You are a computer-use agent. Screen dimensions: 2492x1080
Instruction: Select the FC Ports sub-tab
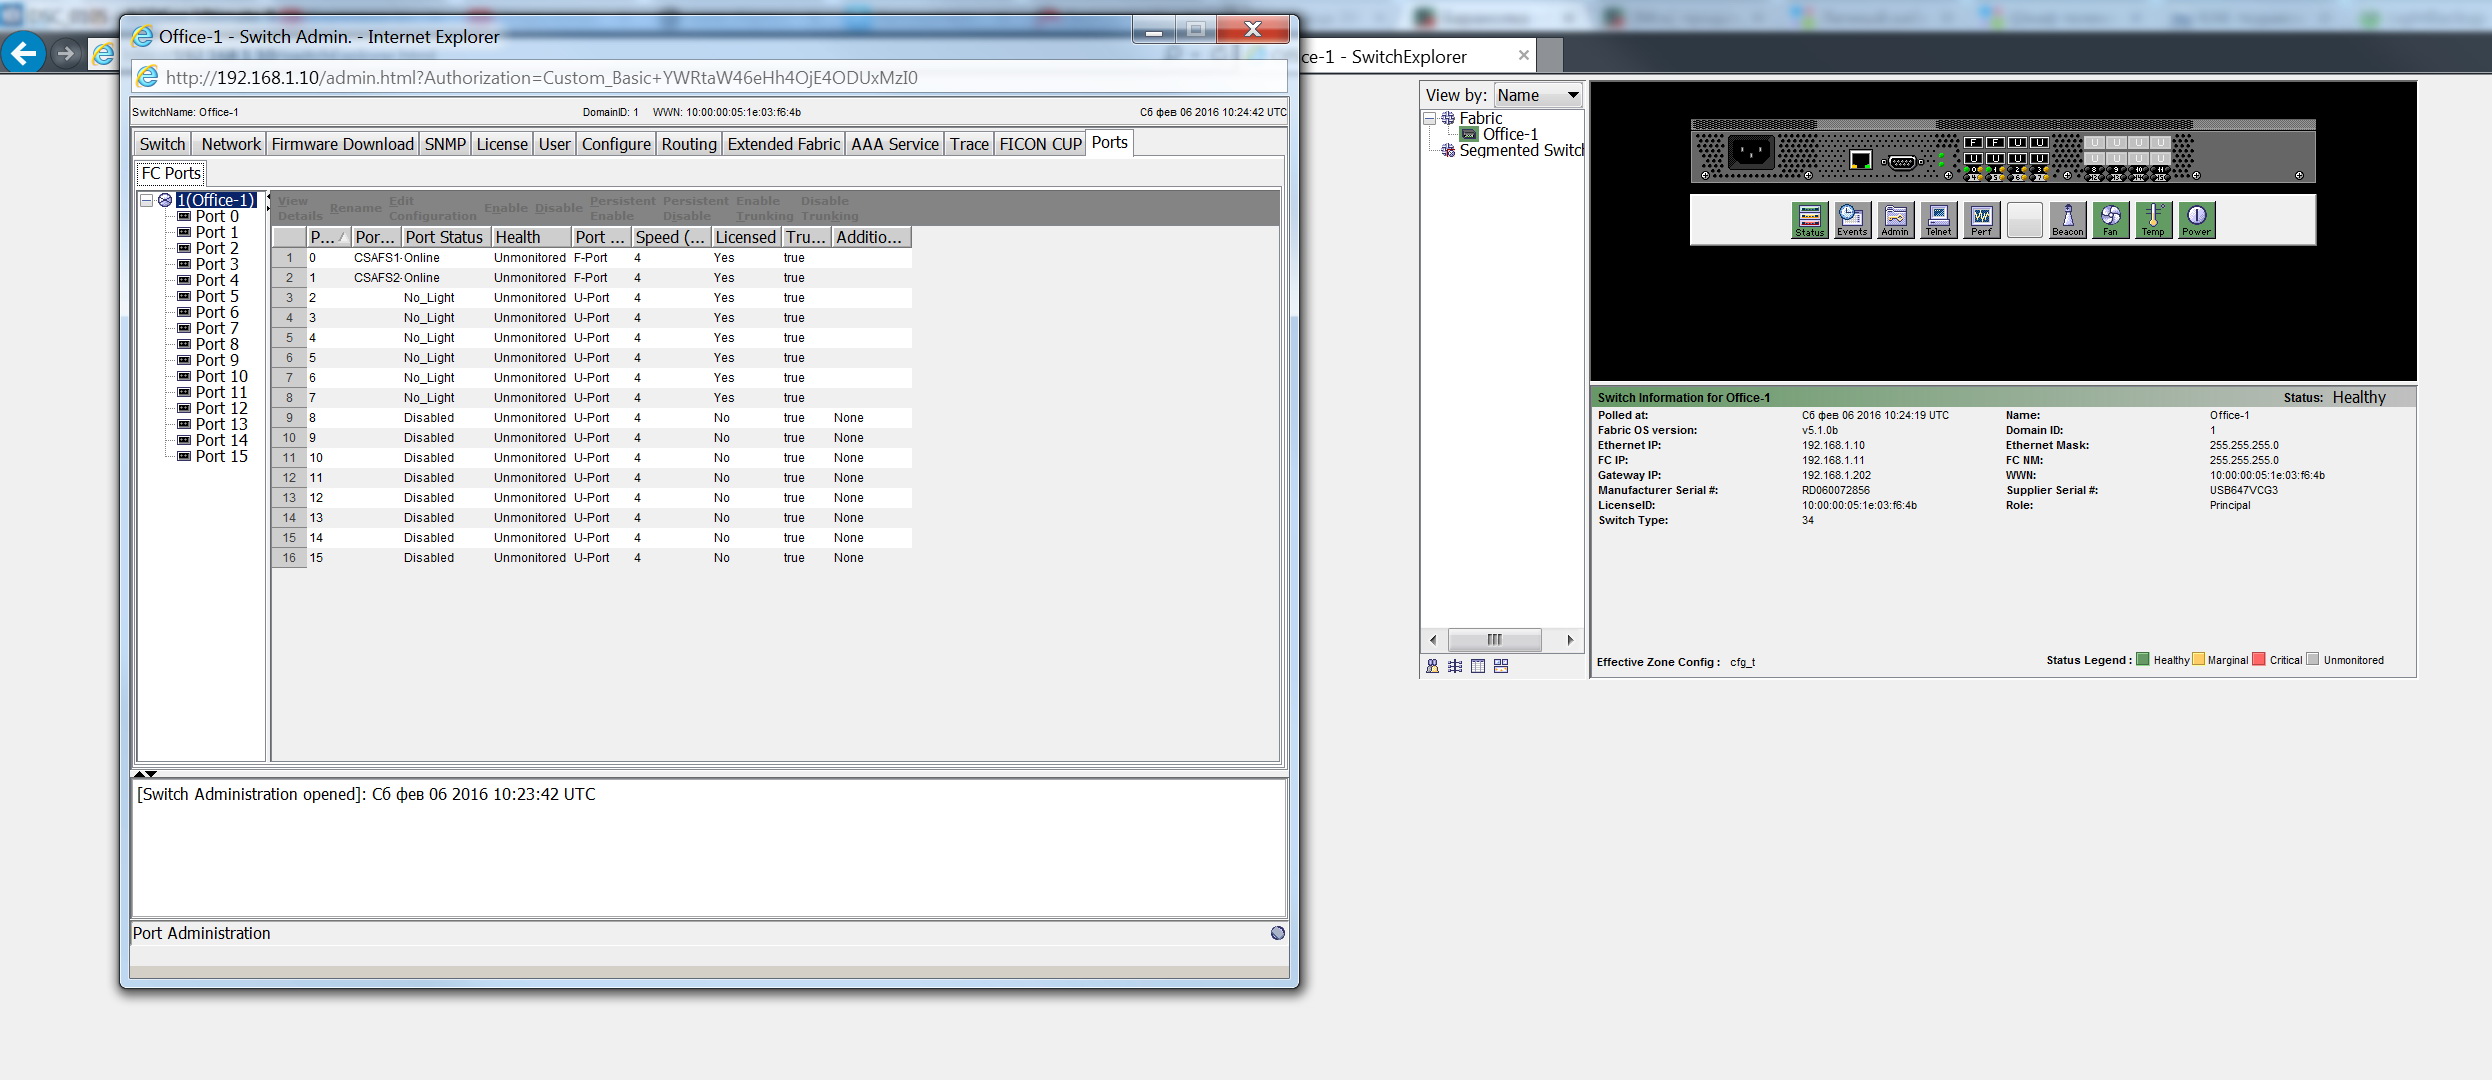[x=171, y=173]
